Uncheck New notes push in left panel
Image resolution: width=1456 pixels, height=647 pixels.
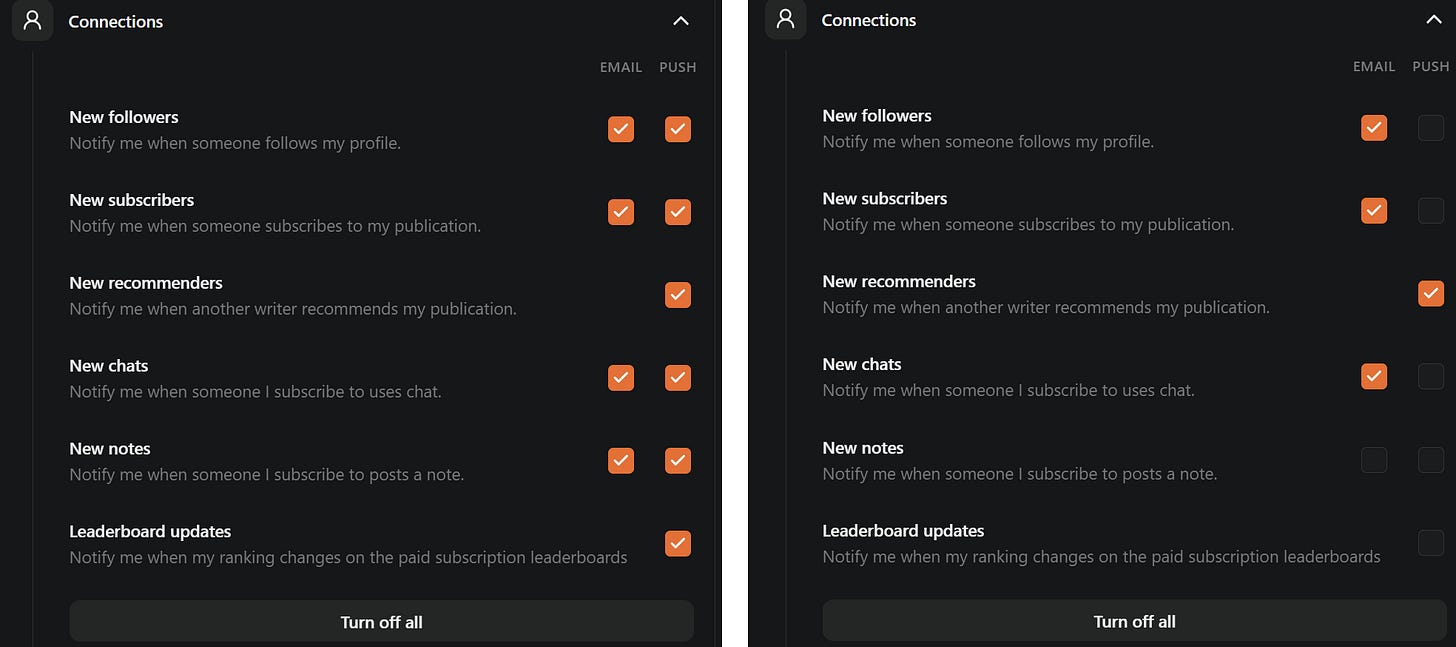click(x=678, y=461)
